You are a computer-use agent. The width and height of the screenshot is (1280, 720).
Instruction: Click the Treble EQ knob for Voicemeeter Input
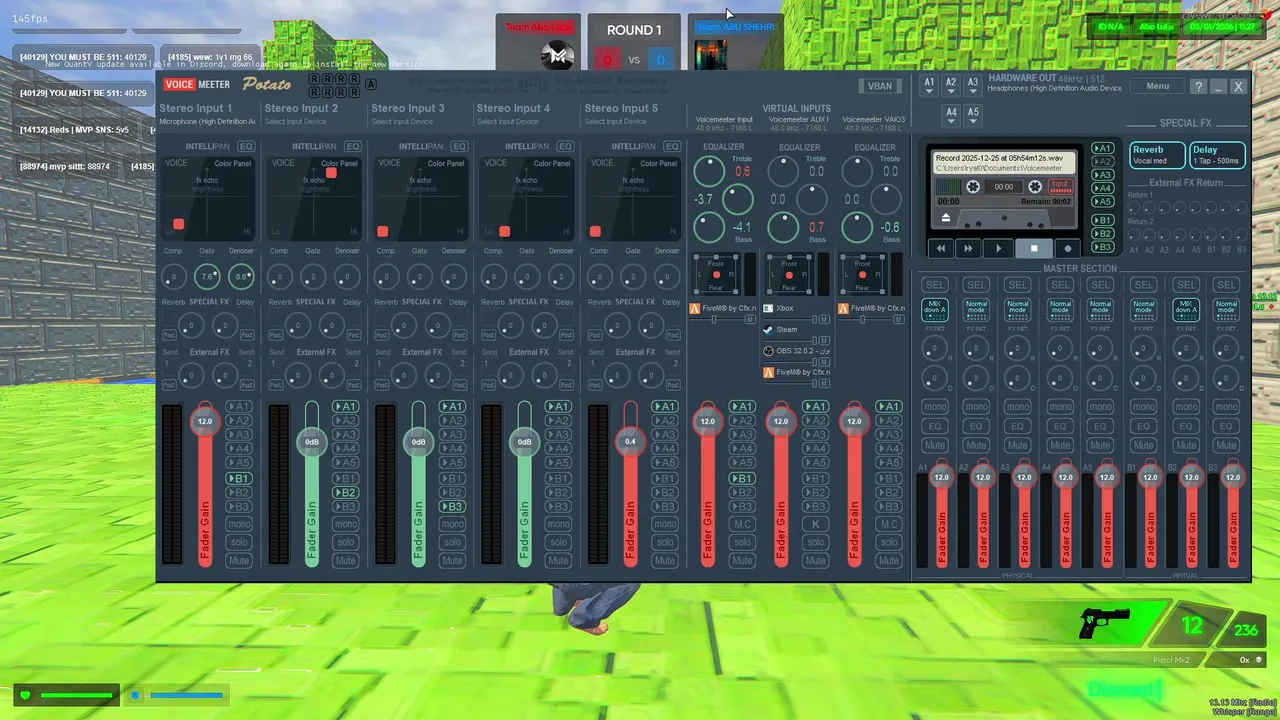pyautogui.click(x=710, y=171)
